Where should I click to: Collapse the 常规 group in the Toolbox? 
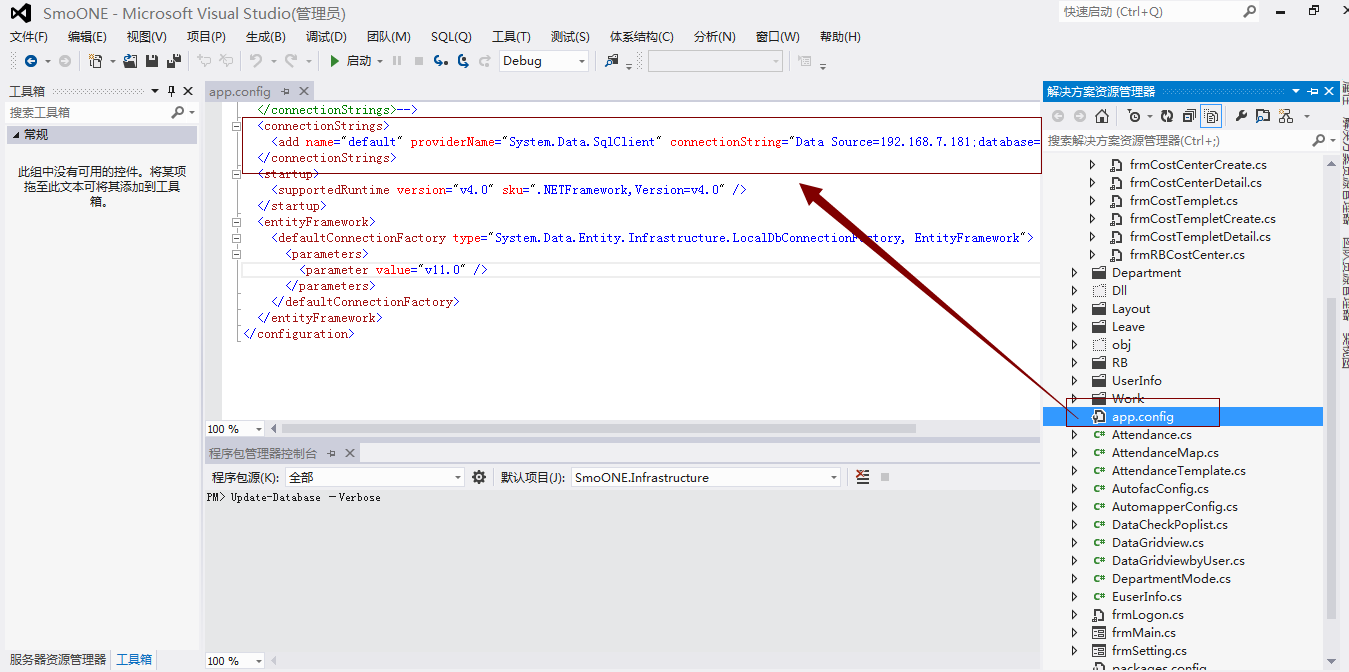pyautogui.click(x=15, y=134)
